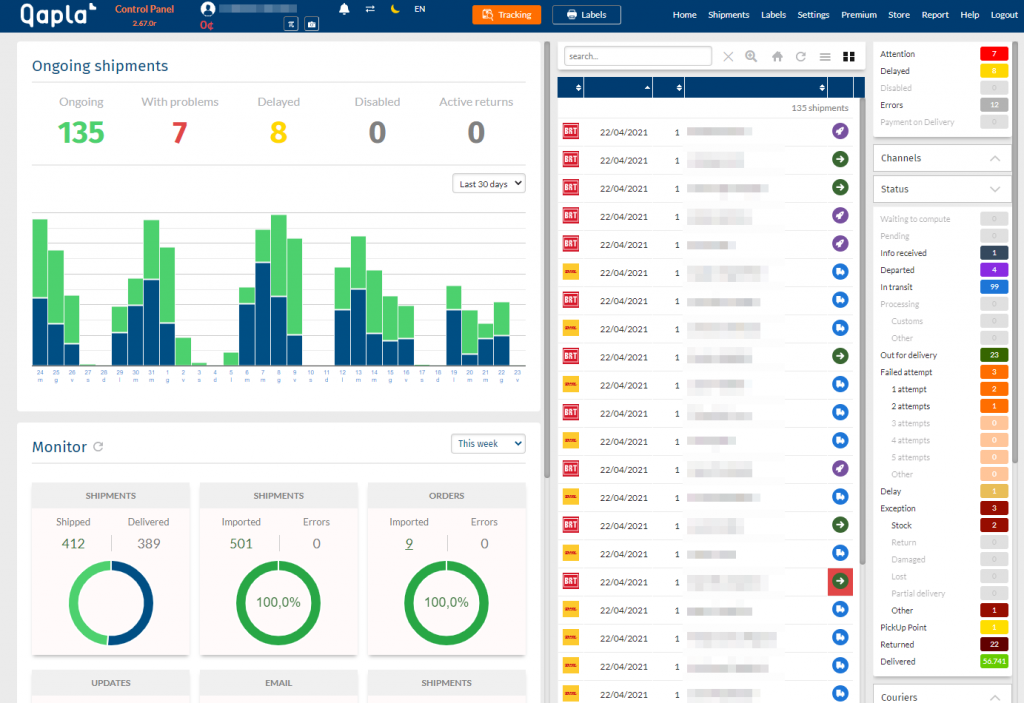Go to Home in top menu
This screenshot has height=703, width=1024.
684,14
